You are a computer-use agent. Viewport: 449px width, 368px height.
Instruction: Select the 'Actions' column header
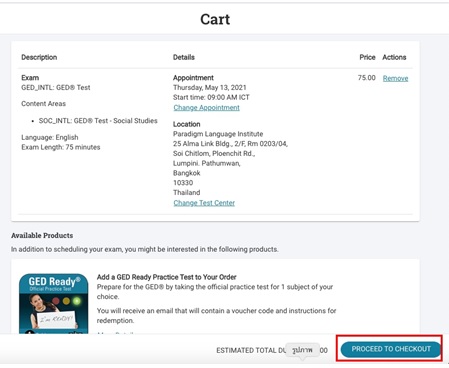click(394, 57)
